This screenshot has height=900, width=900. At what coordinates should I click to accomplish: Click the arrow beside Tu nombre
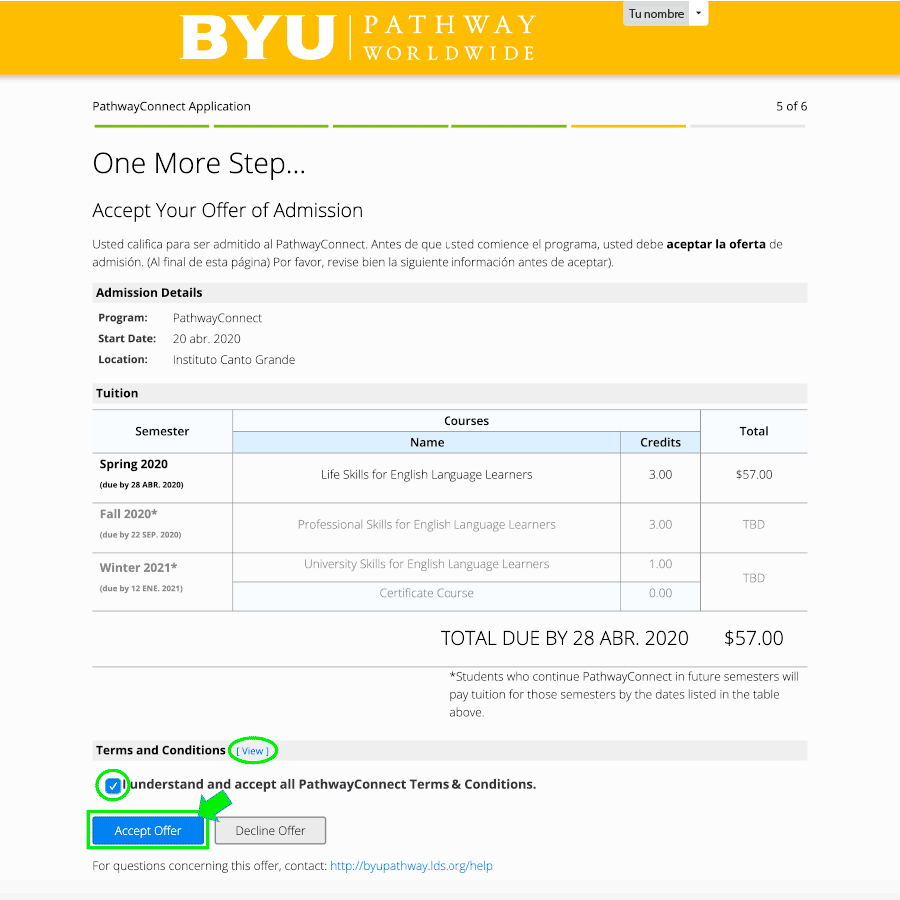pos(699,14)
